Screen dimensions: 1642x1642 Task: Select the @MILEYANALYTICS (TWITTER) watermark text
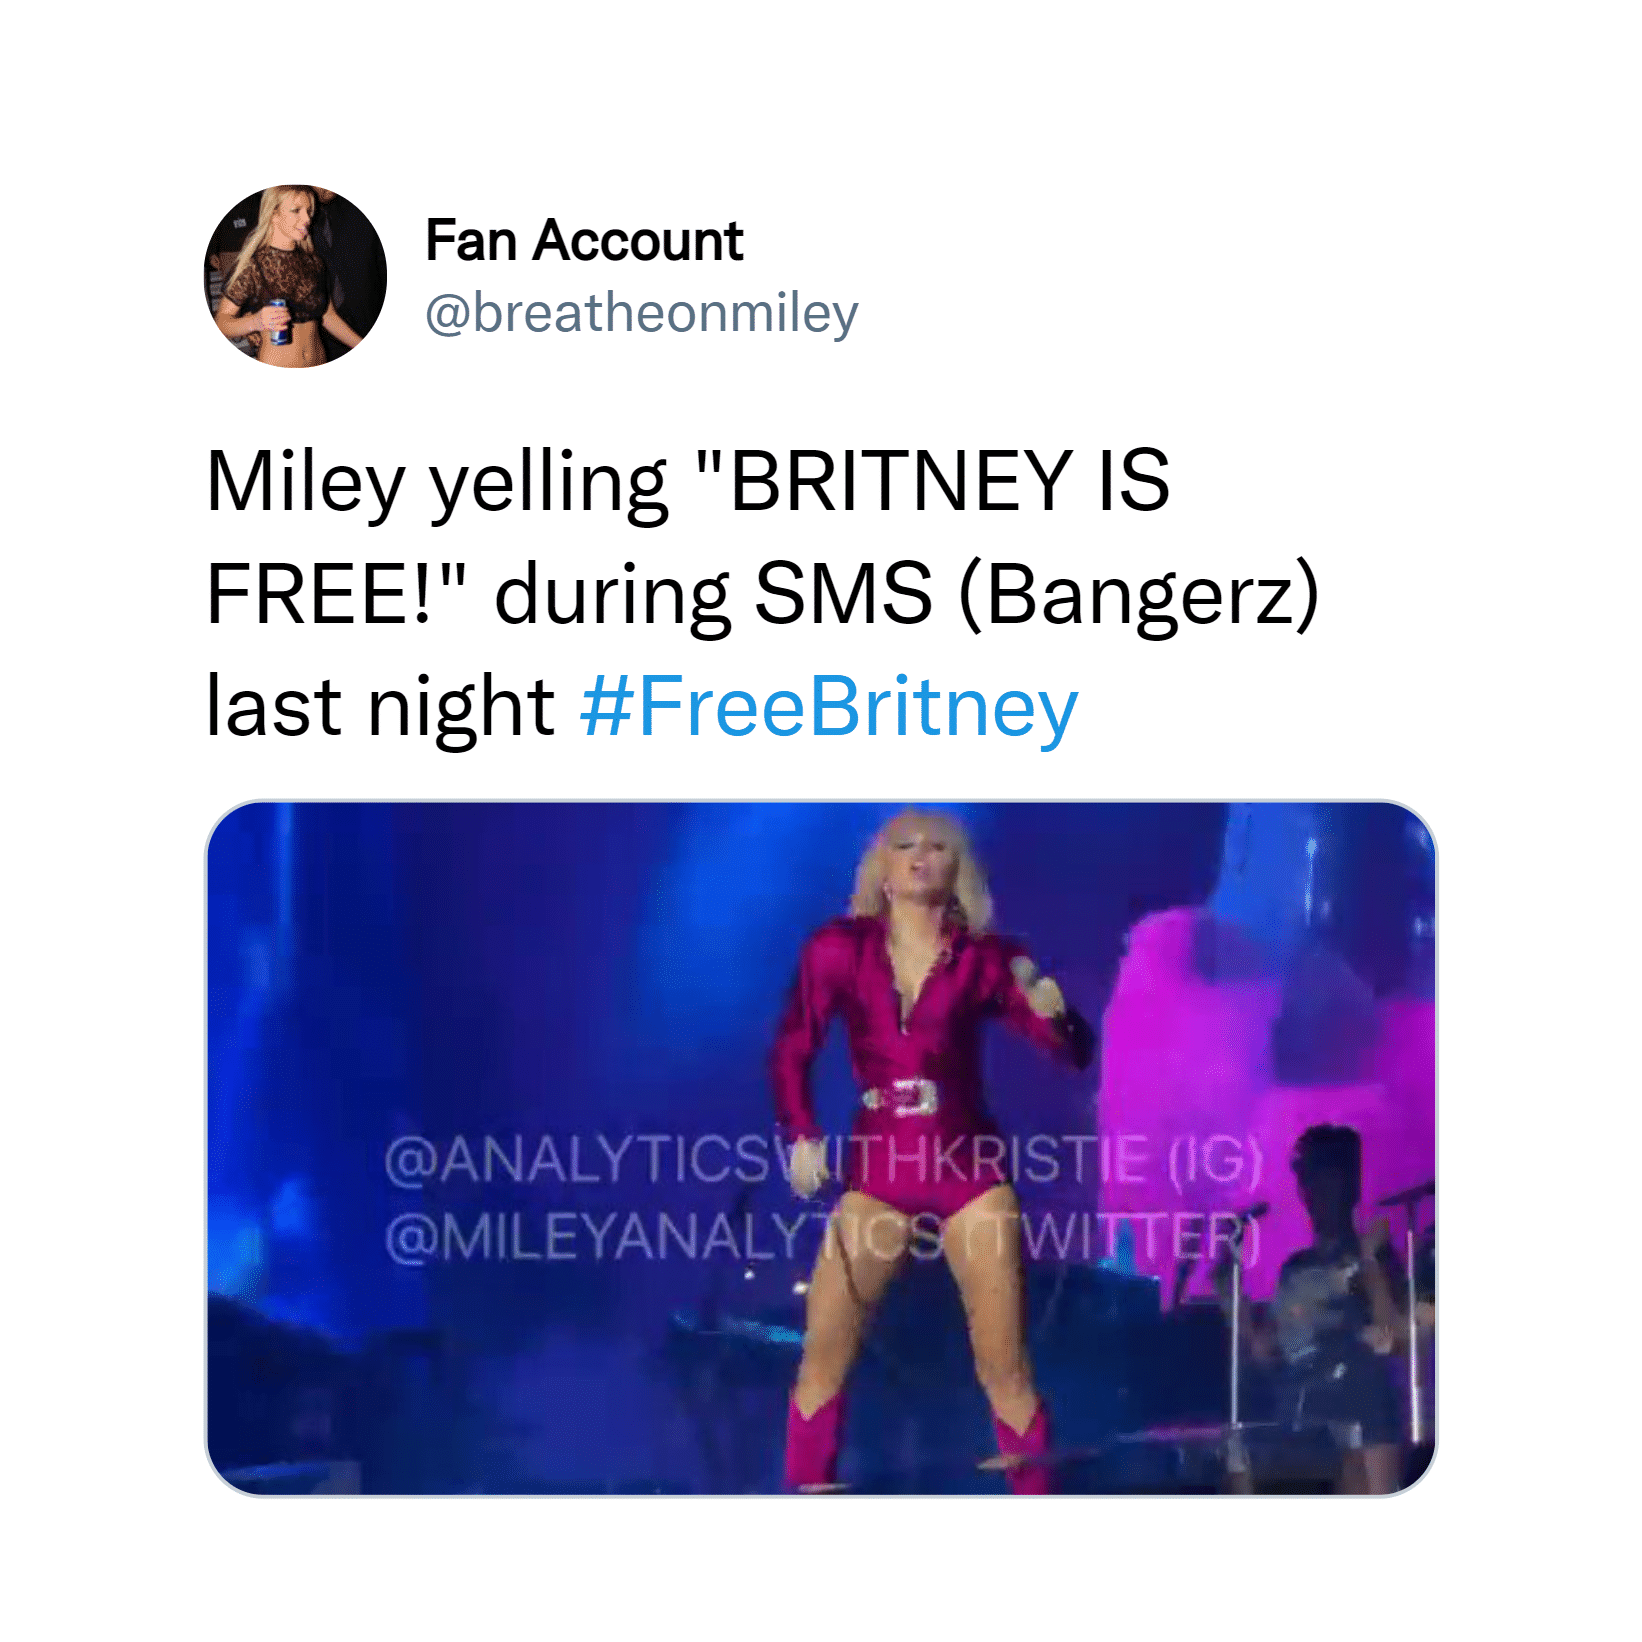[x=824, y=1240]
